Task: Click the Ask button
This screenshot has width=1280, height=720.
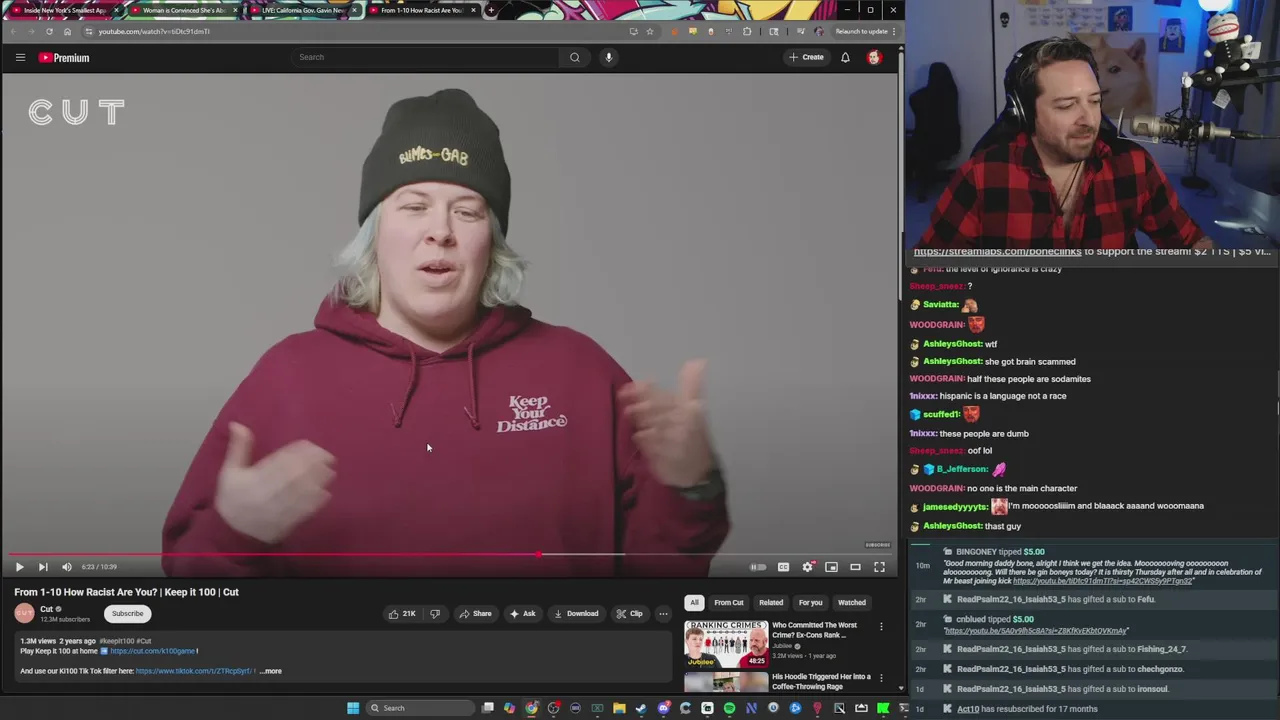Action: (522, 614)
